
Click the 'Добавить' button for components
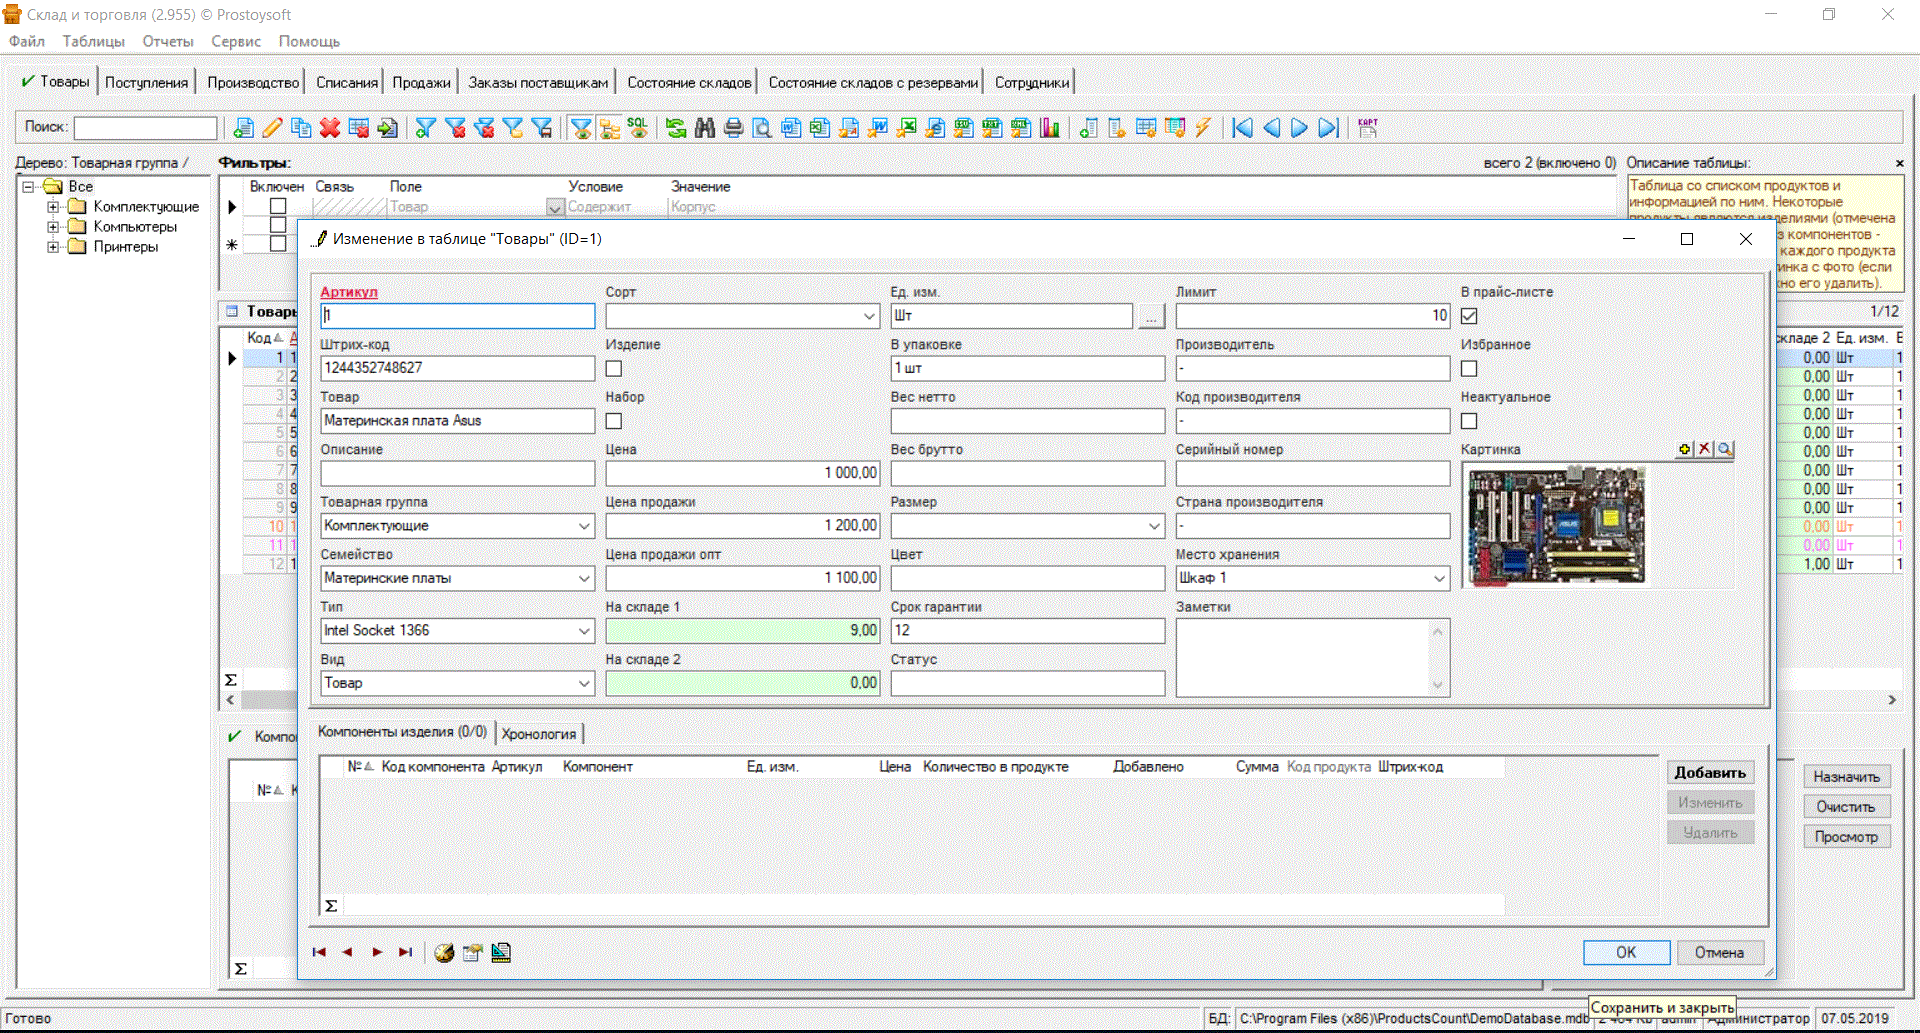coord(1709,773)
